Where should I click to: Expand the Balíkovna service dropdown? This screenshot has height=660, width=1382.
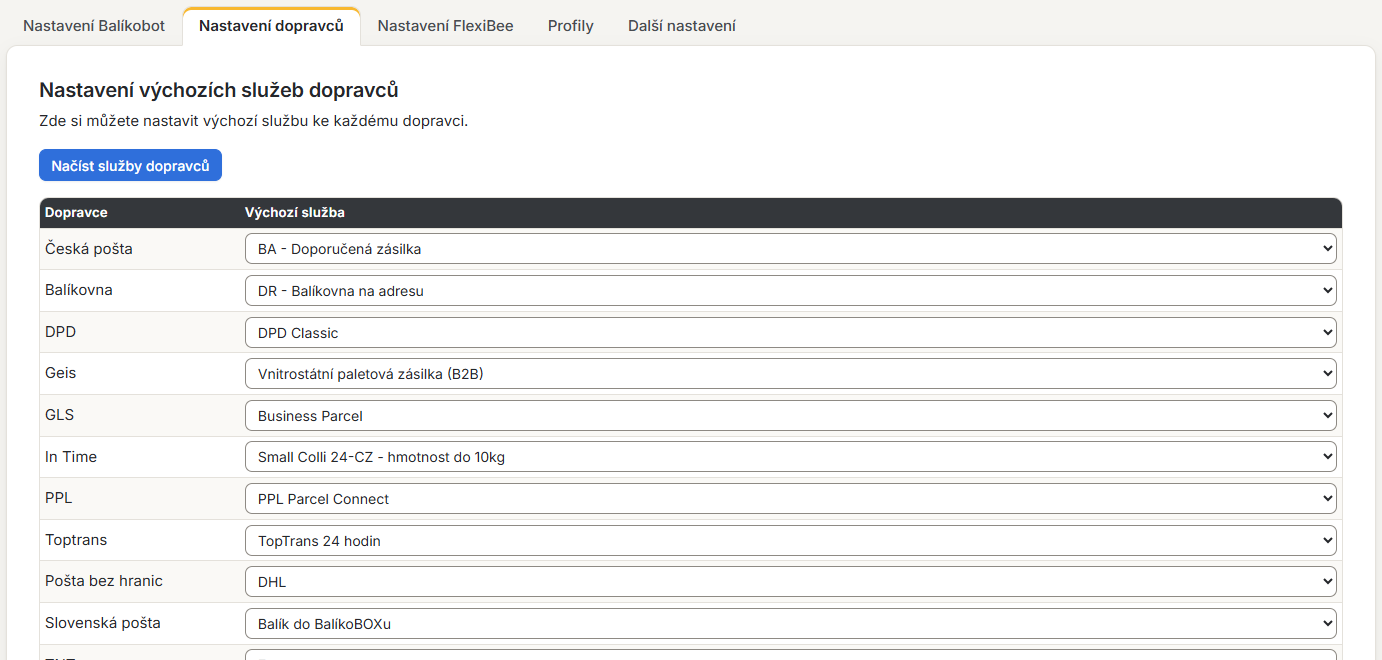coord(790,291)
